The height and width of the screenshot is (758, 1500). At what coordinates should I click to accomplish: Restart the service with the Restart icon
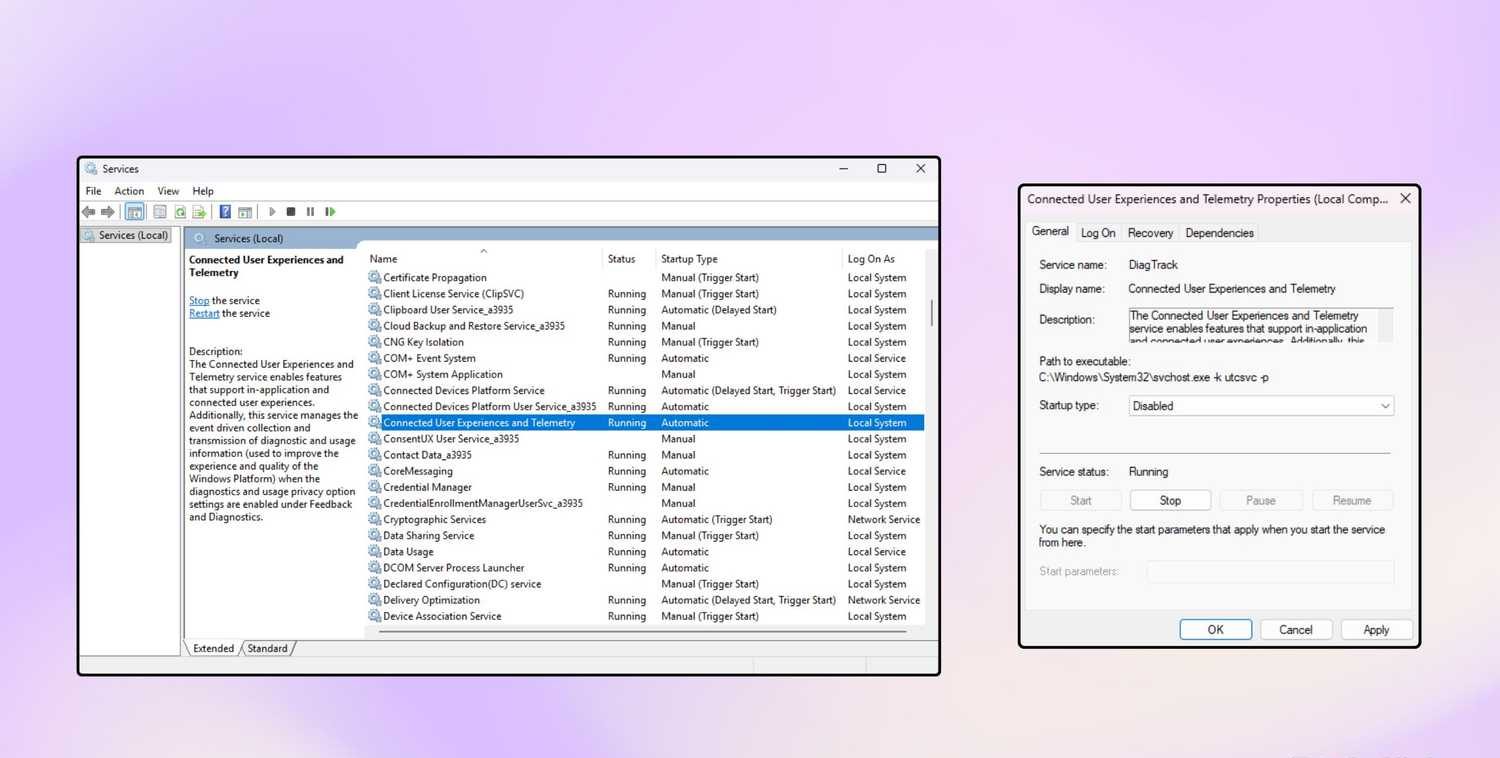330,211
